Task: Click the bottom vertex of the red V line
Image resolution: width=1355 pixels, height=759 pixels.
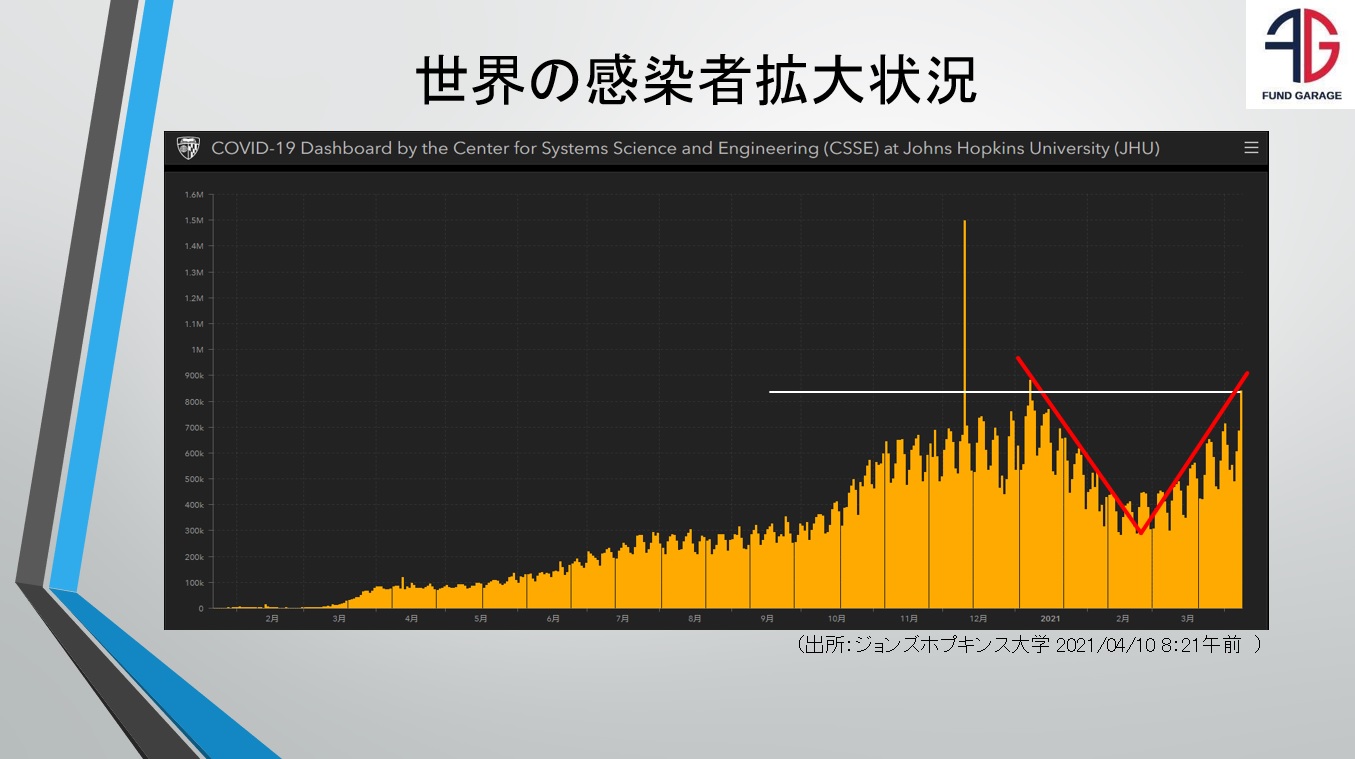Action: (x=1140, y=533)
